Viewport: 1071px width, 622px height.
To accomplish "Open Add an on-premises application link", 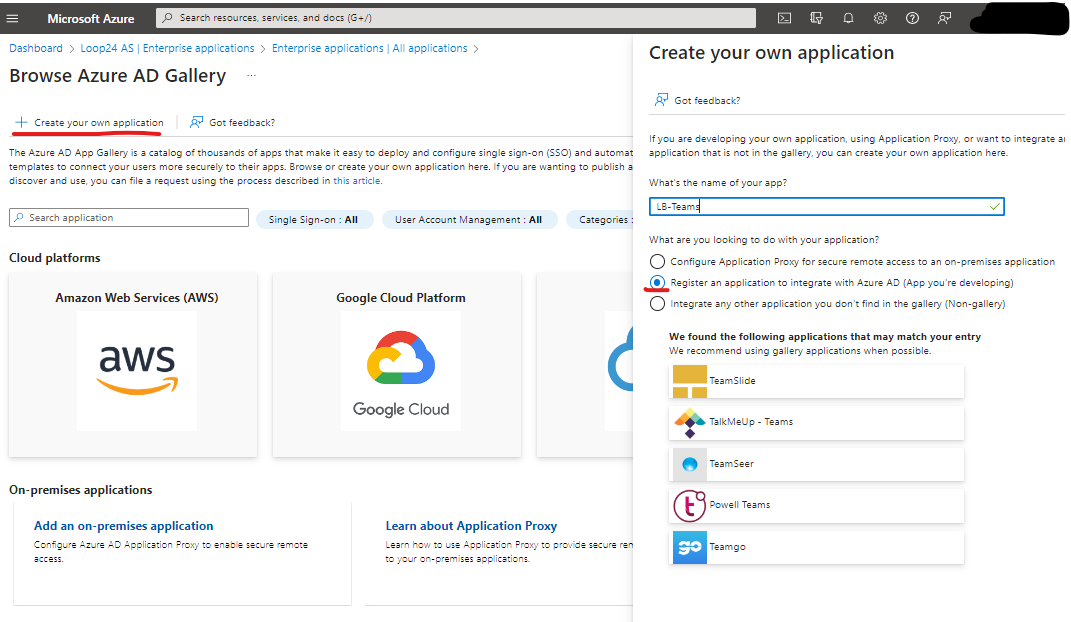I will [124, 526].
